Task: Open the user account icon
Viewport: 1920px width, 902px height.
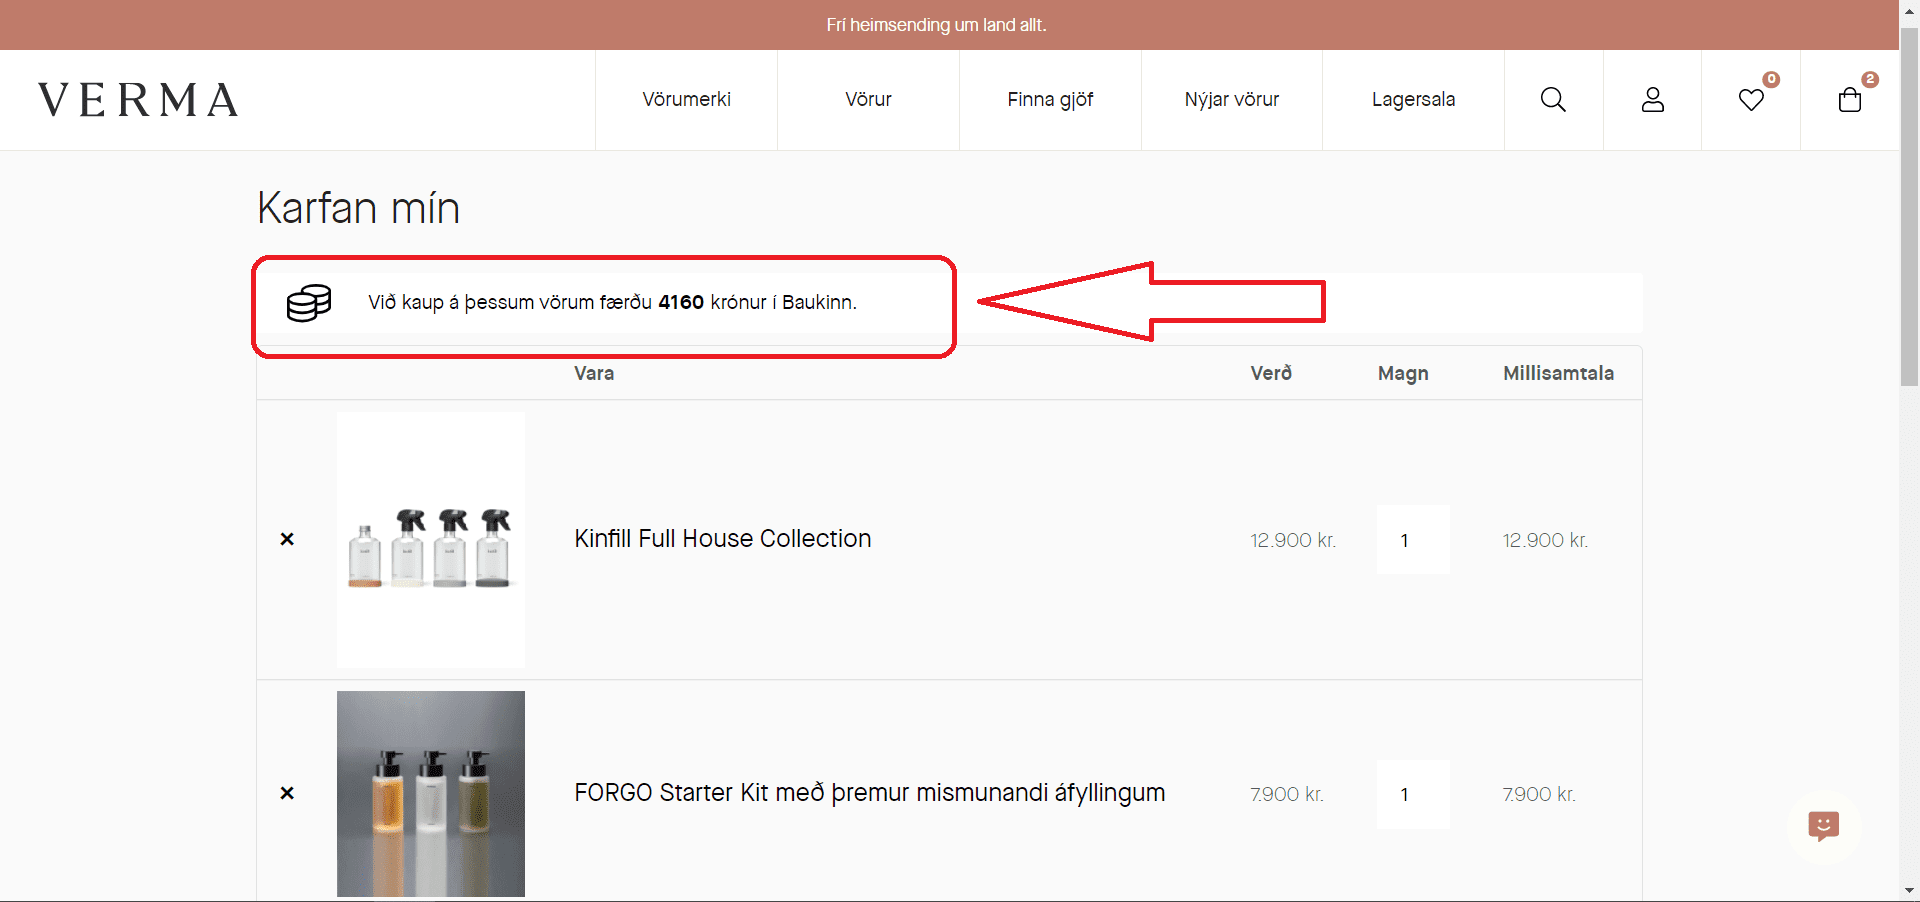Action: coord(1652,100)
